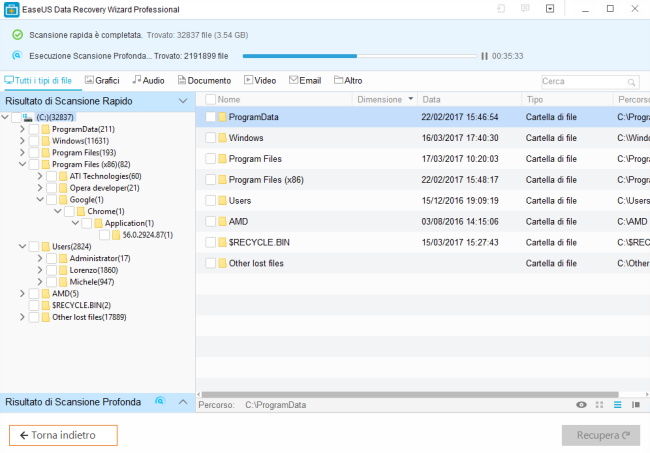Select $RECYCLE.BIN(2) in tree
The image size is (650, 453).
tap(81, 305)
